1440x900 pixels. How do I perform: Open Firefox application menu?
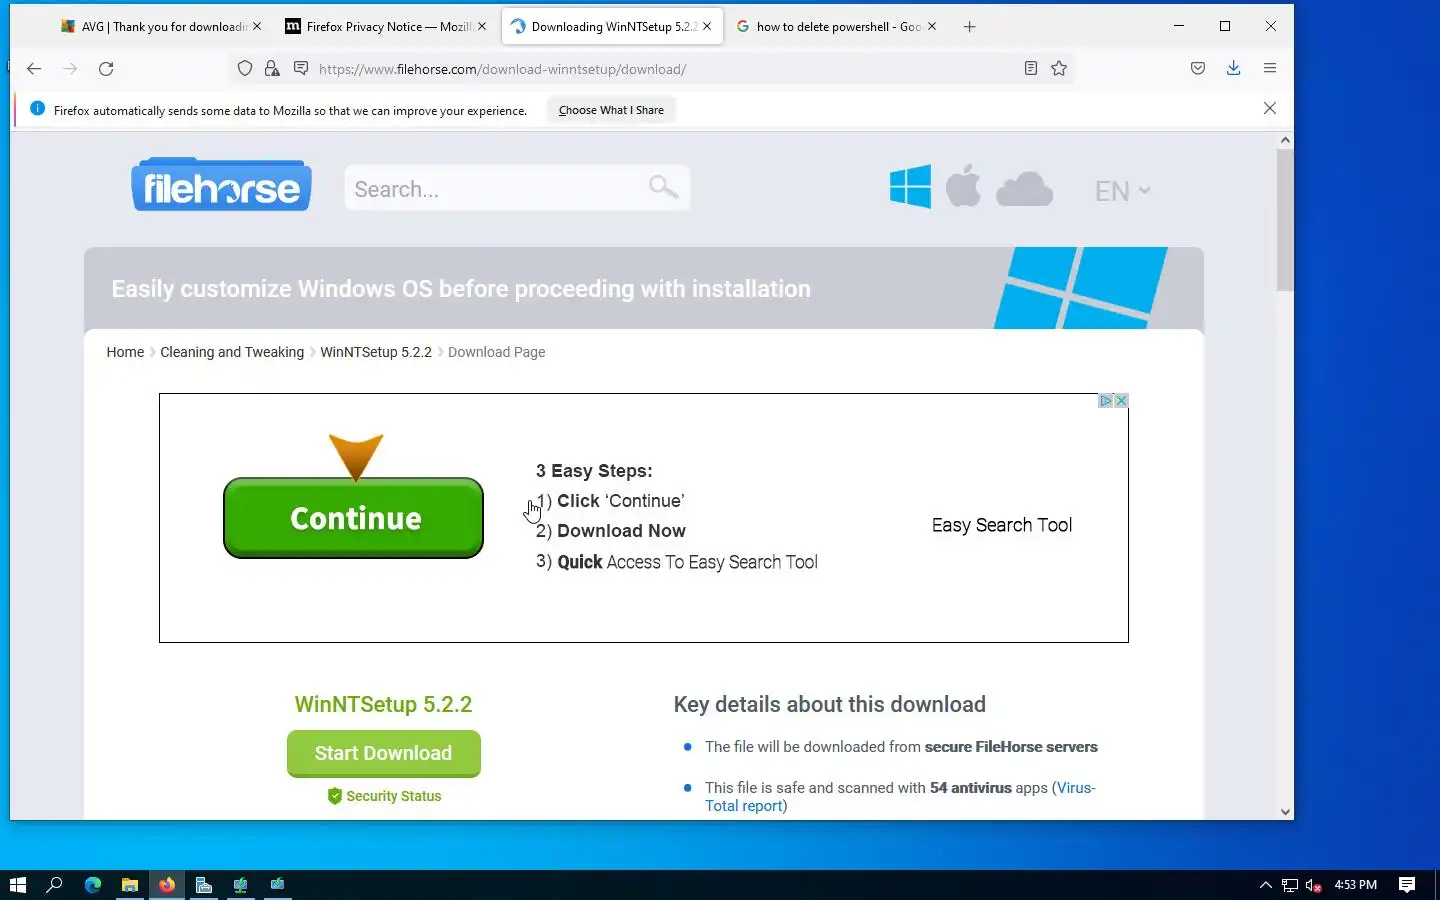[x=1270, y=69]
